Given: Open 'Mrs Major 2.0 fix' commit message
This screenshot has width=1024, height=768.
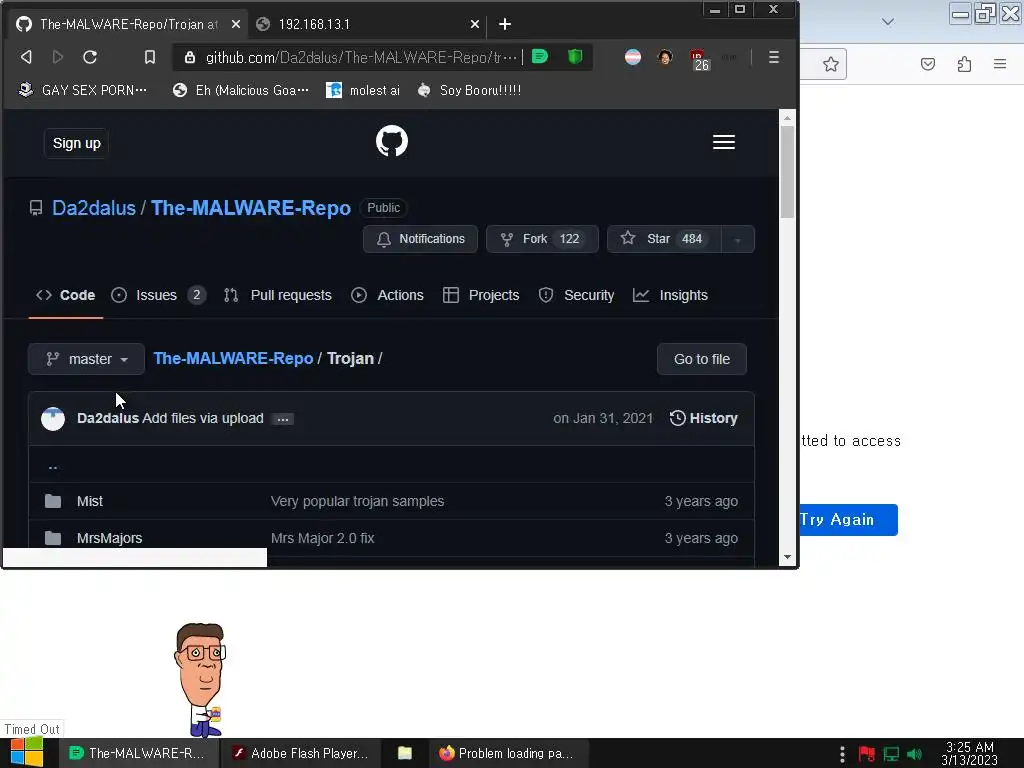Looking at the screenshot, I should 323,538.
